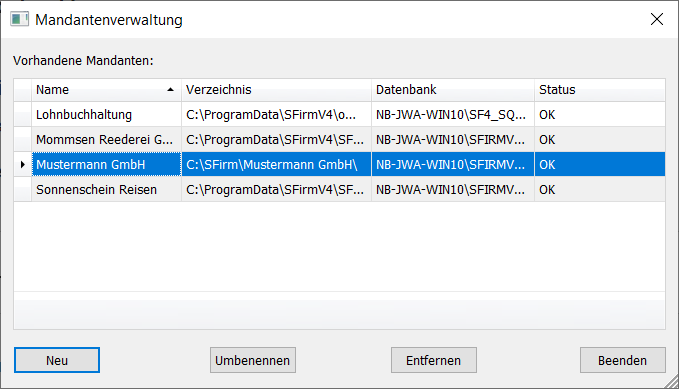The image size is (679, 389).
Task: Create a new Mandant with Neu
Action: 57,360
